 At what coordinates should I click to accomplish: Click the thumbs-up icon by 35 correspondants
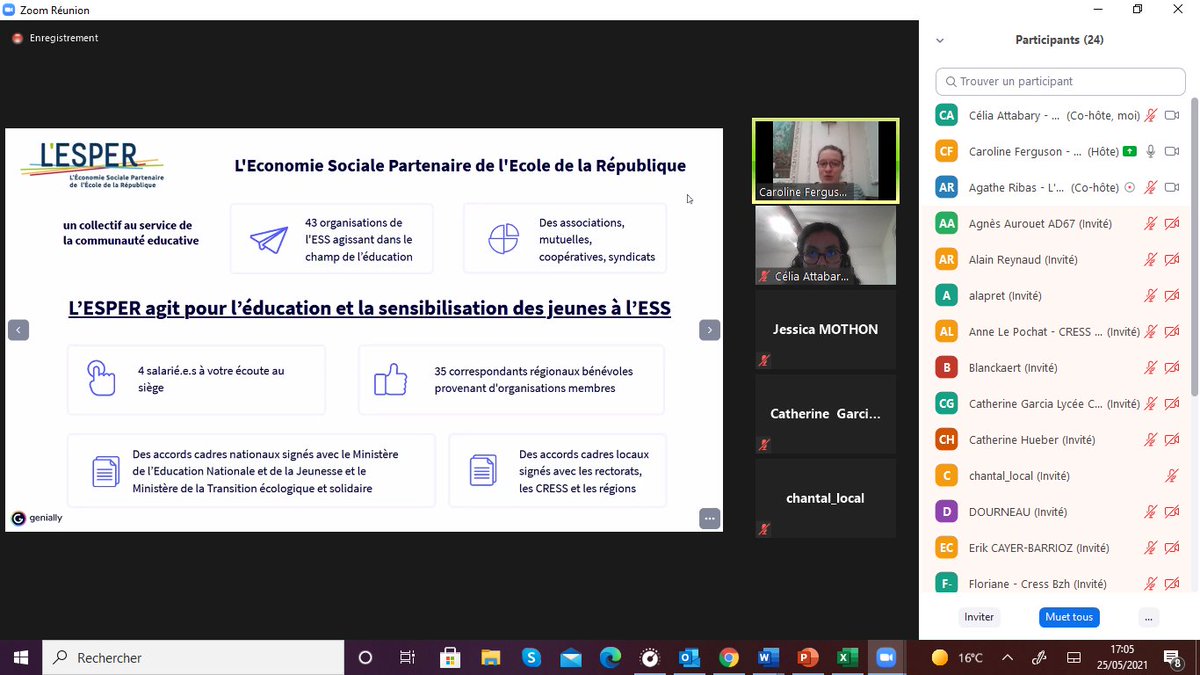pos(390,379)
